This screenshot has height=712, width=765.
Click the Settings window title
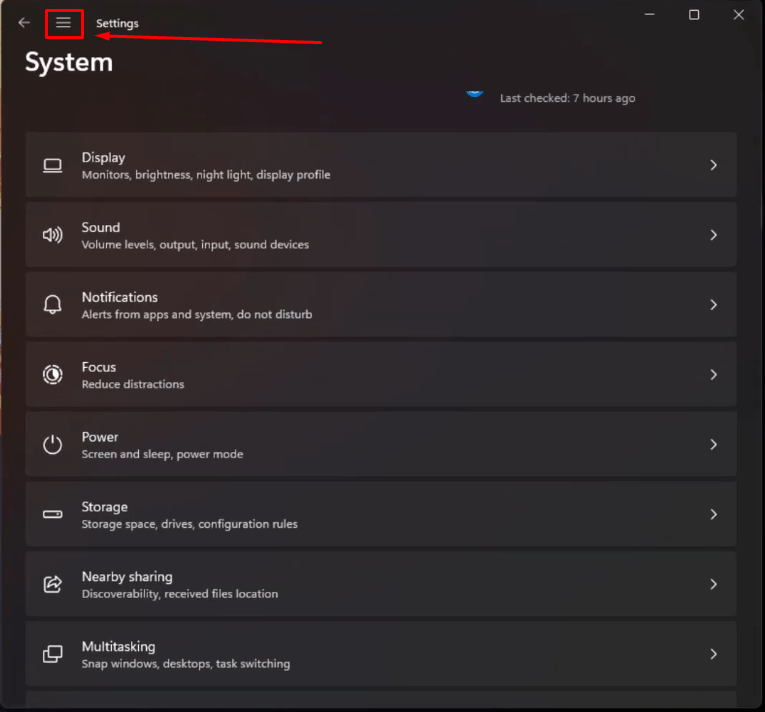[117, 23]
